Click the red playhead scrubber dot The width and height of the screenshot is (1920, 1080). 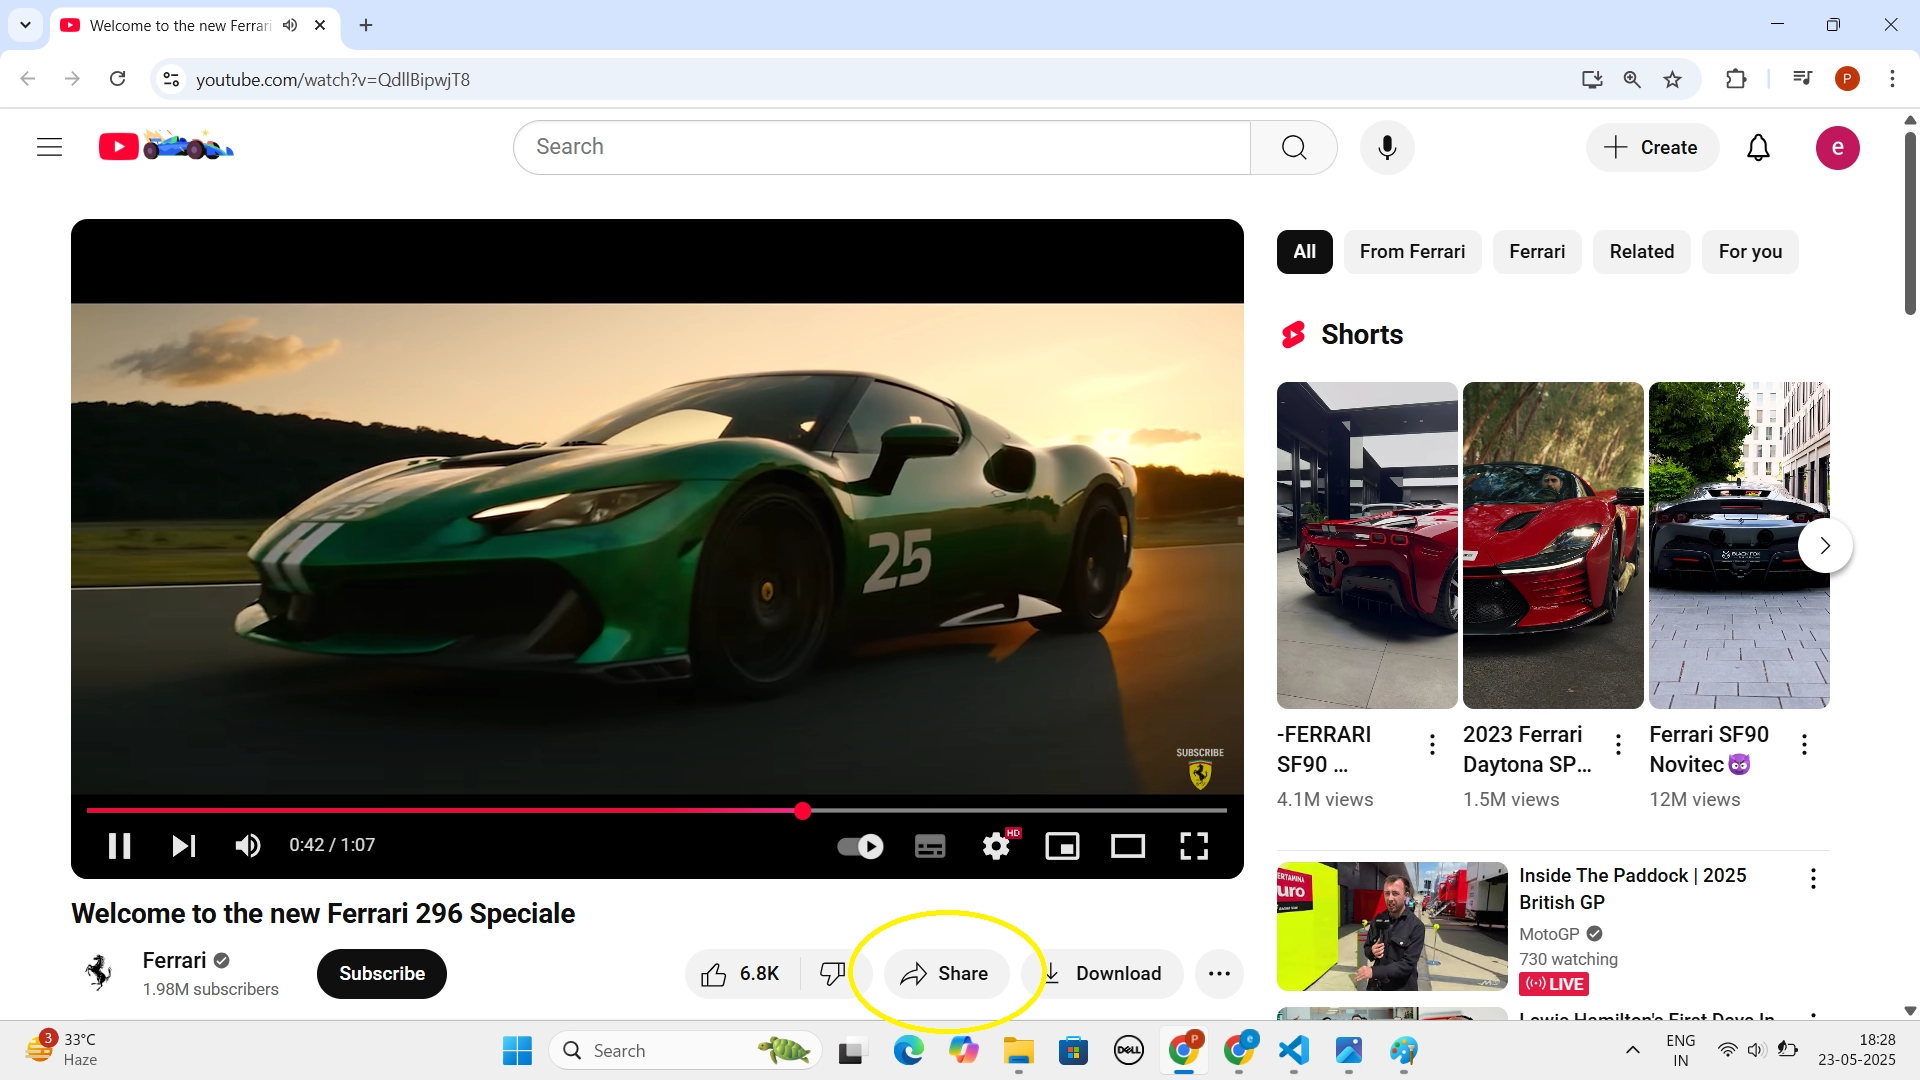pos(802,811)
